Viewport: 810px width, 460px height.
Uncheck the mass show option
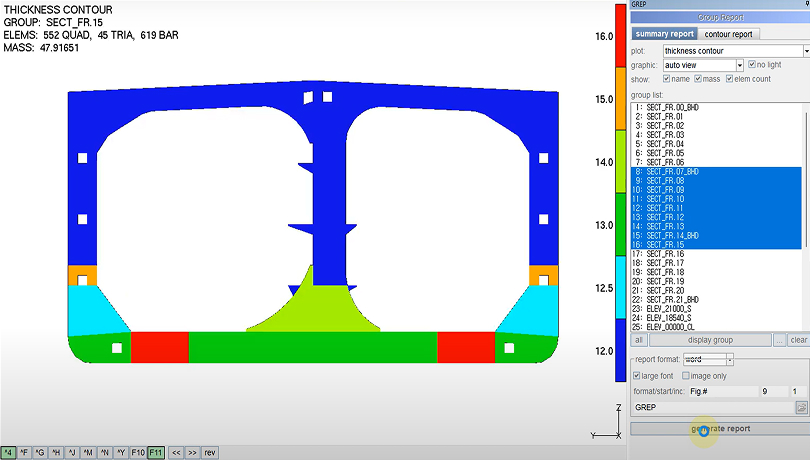[x=696, y=79]
